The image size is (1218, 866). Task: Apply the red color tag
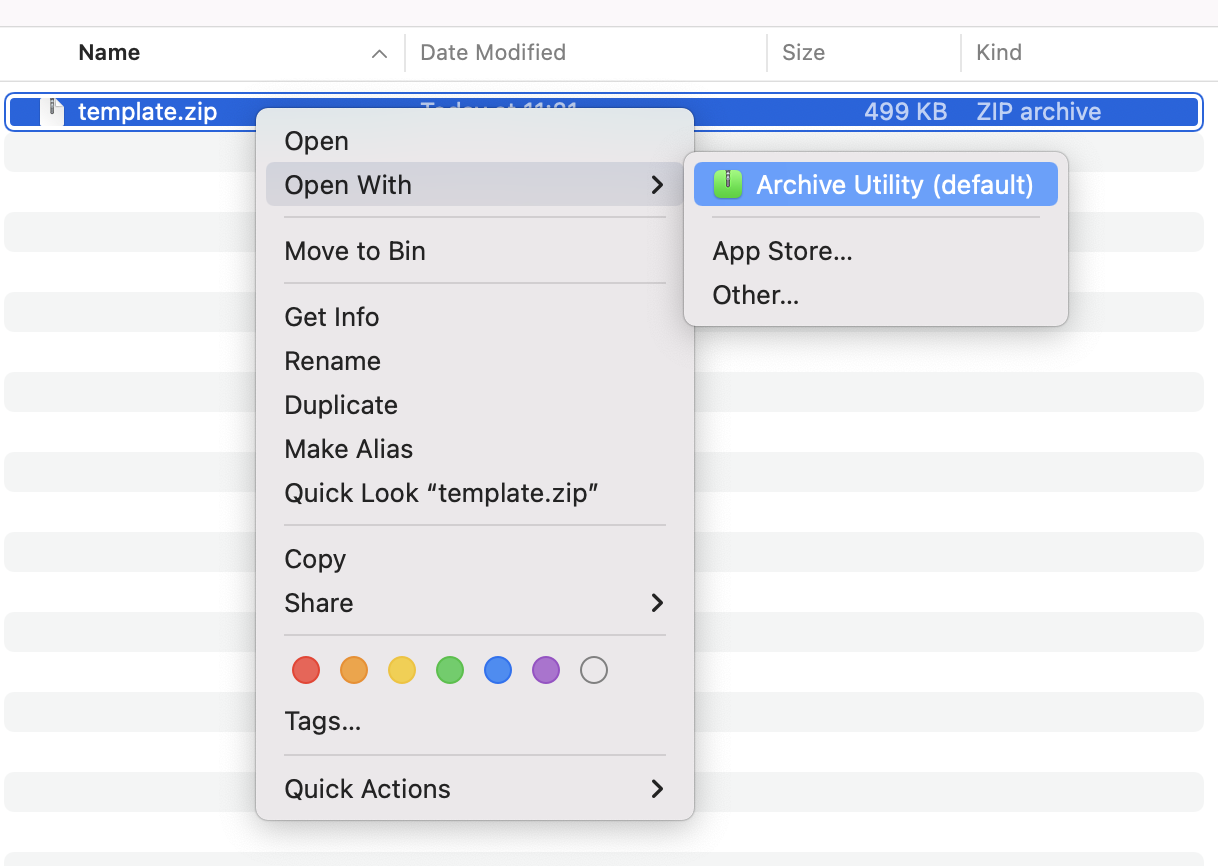pyautogui.click(x=306, y=670)
